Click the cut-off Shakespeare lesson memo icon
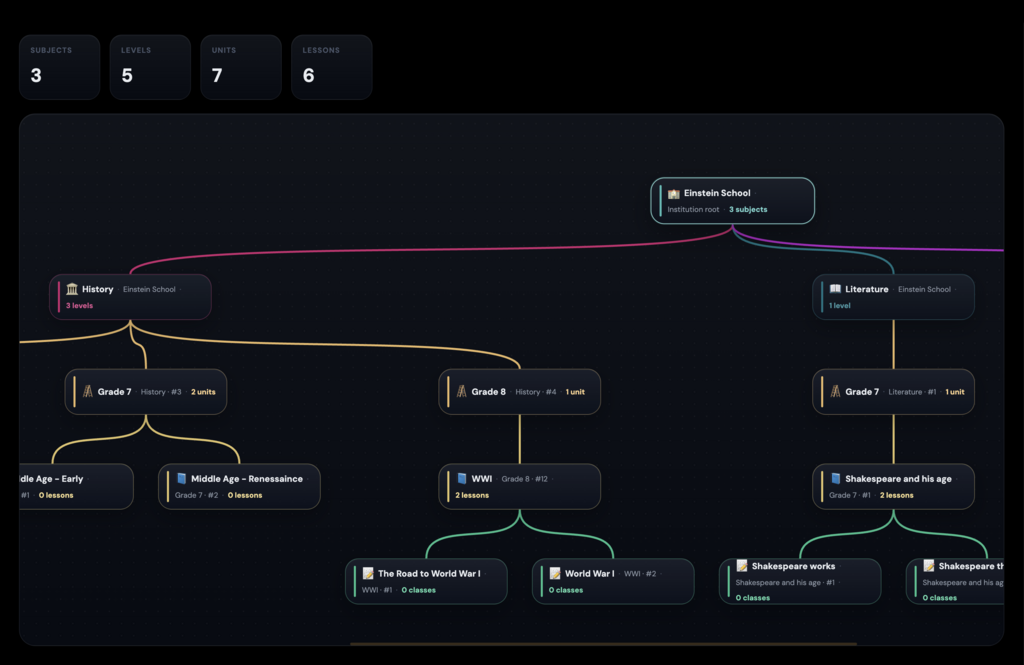 929,566
